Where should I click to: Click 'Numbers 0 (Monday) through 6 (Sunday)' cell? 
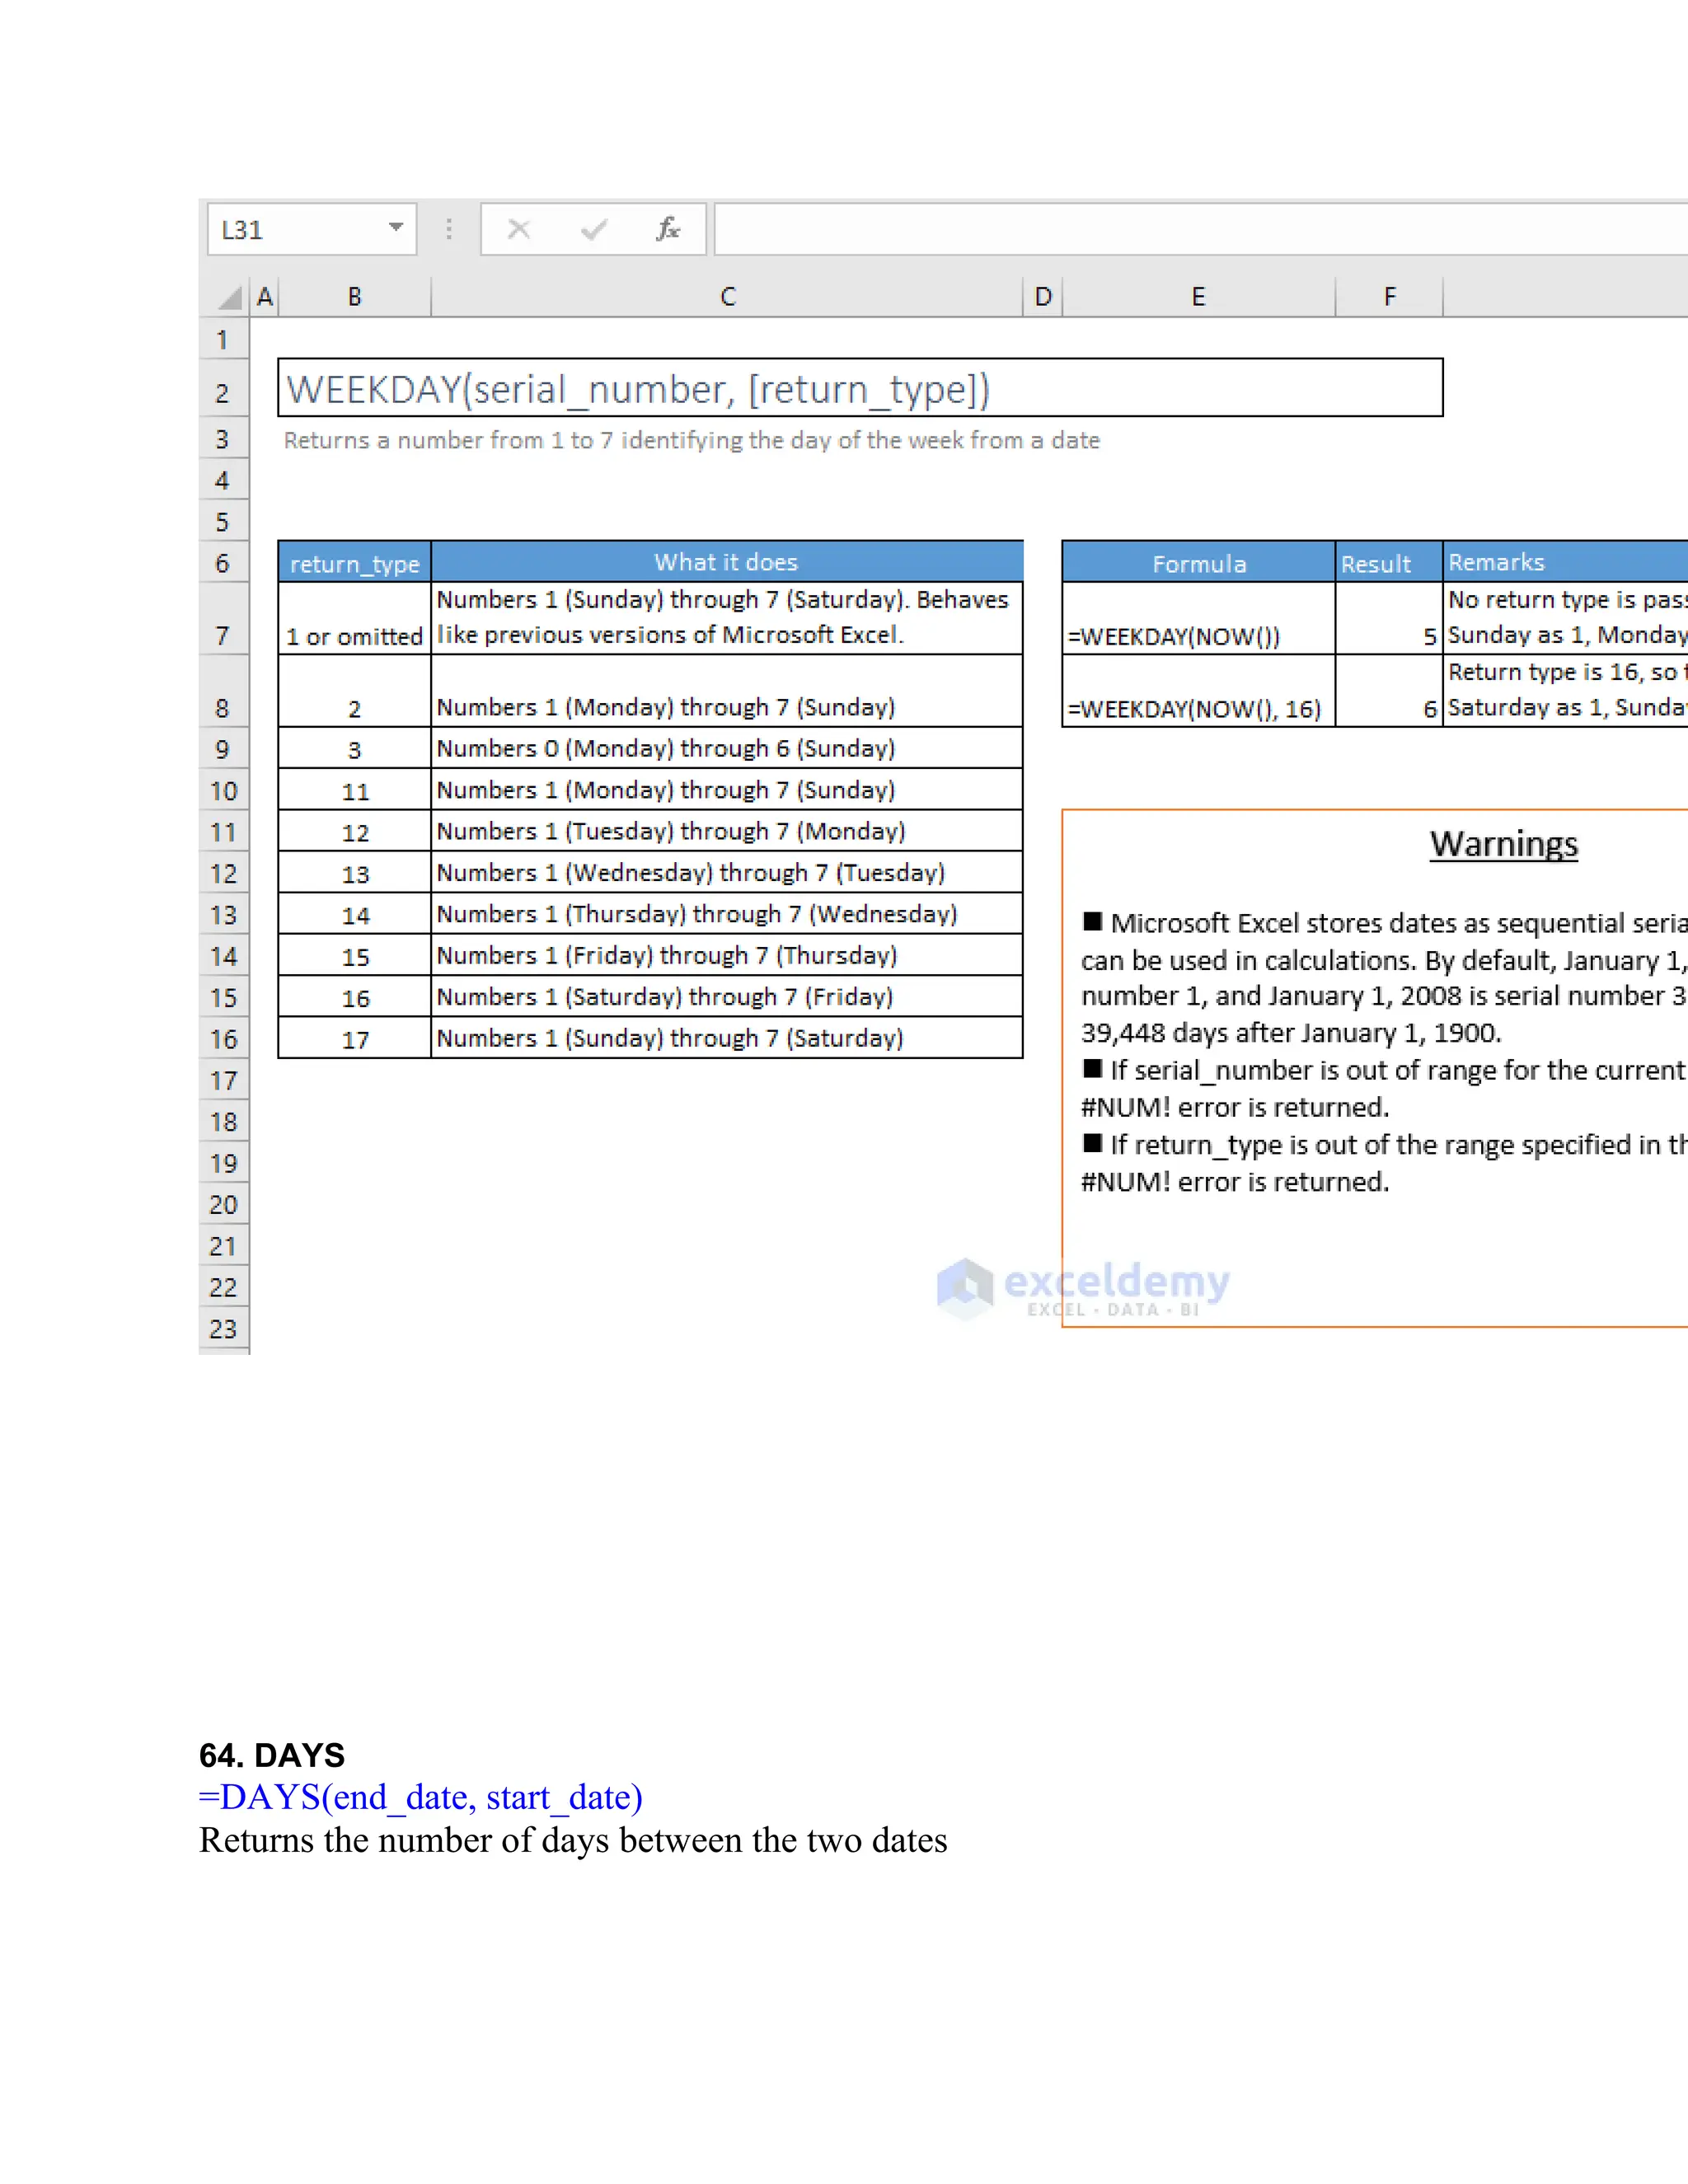point(727,749)
